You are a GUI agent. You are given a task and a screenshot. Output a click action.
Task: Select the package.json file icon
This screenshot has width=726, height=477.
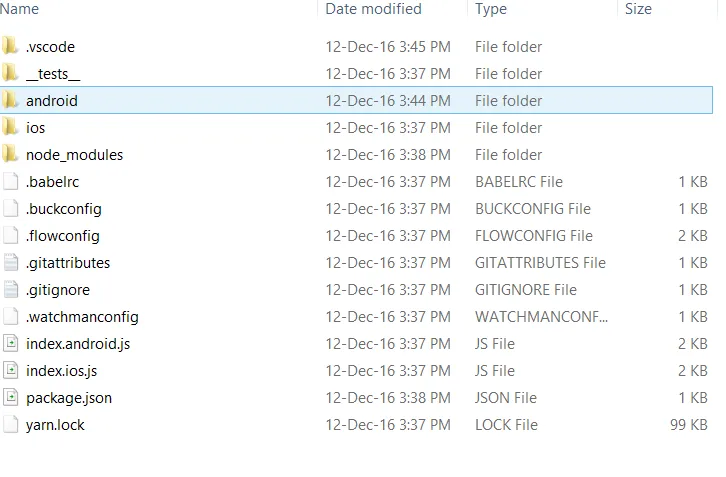(x=11, y=397)
